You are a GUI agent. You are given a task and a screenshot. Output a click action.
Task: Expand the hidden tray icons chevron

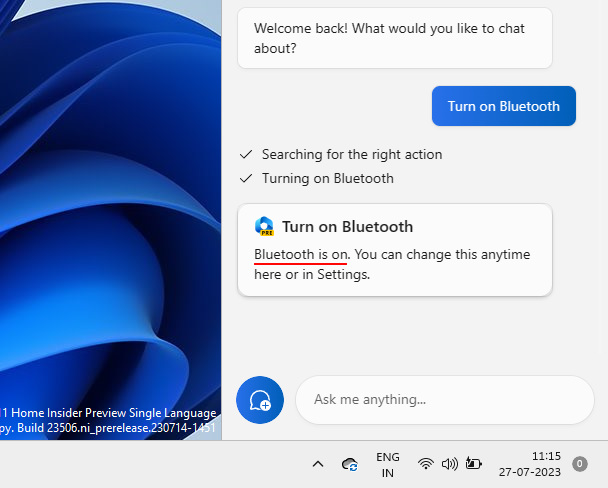tap(318, 464)
